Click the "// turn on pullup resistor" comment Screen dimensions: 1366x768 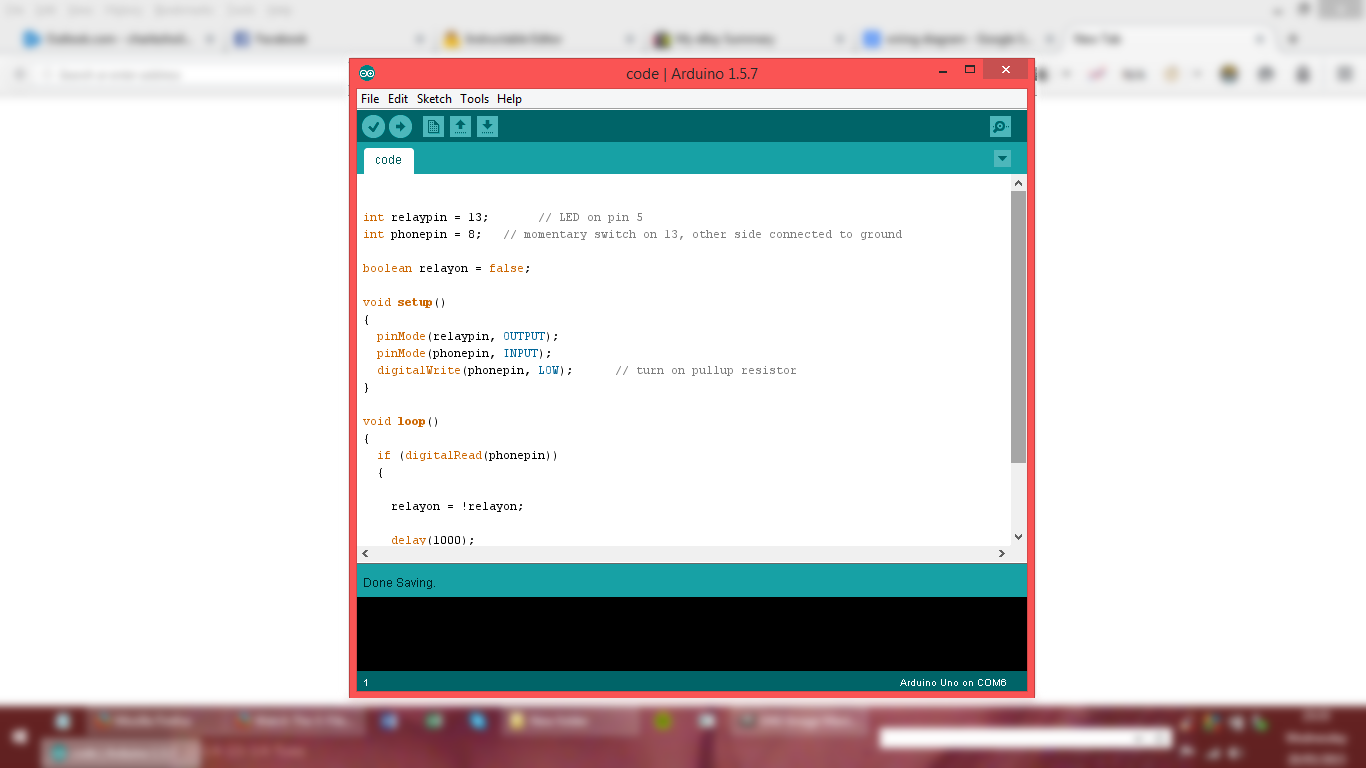coord(706,370)
